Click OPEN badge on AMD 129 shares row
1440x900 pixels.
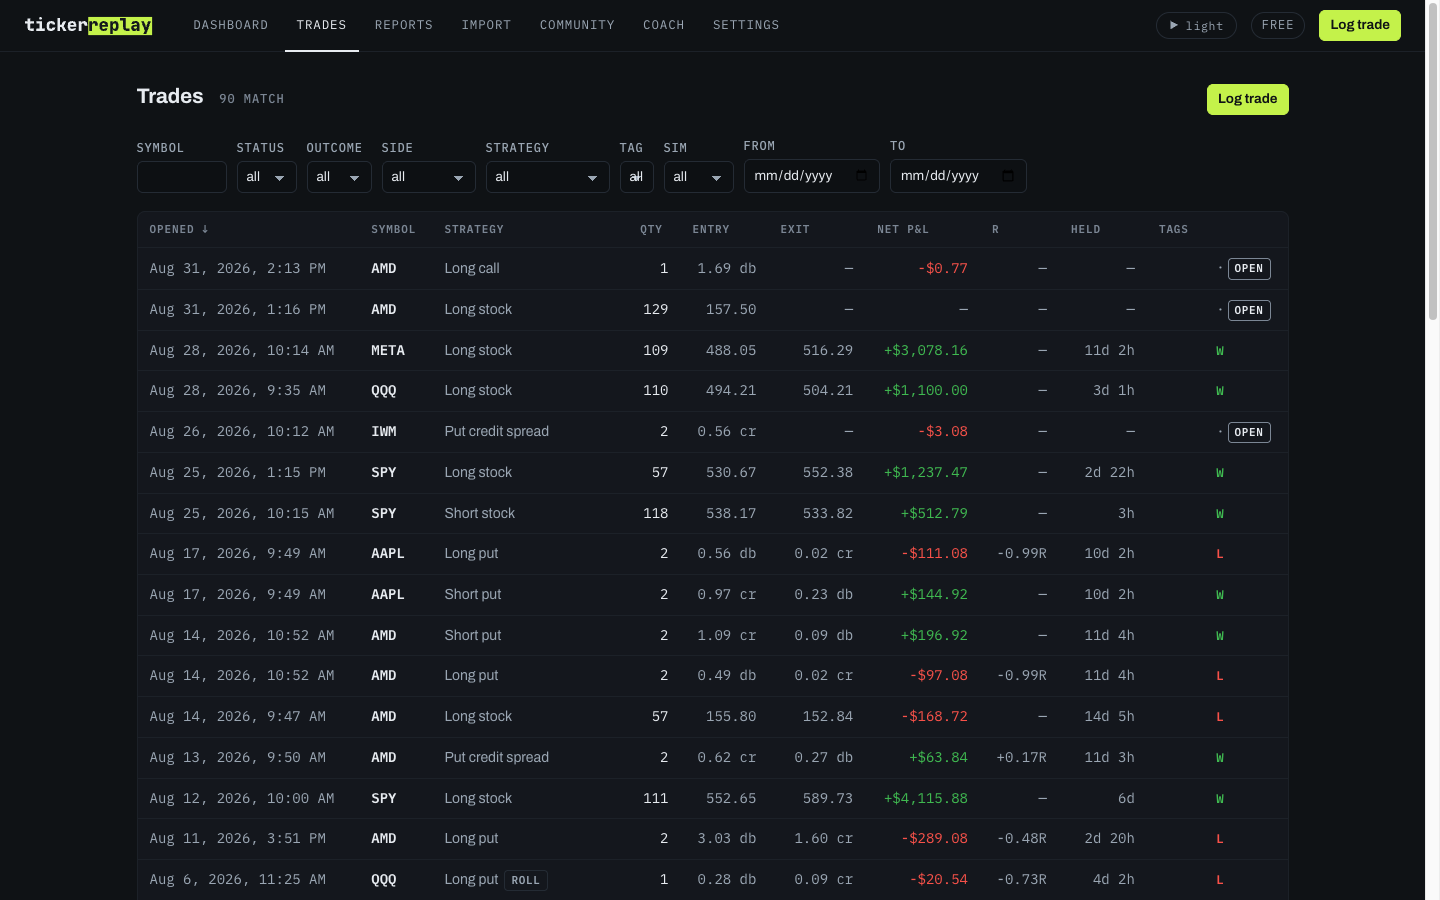1249,310
